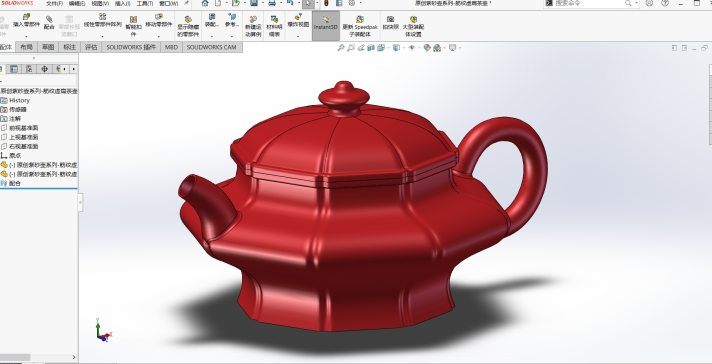Click the Exploded View icon
Image resolution: width=712 pixels, height=364 pixels.
298,17
